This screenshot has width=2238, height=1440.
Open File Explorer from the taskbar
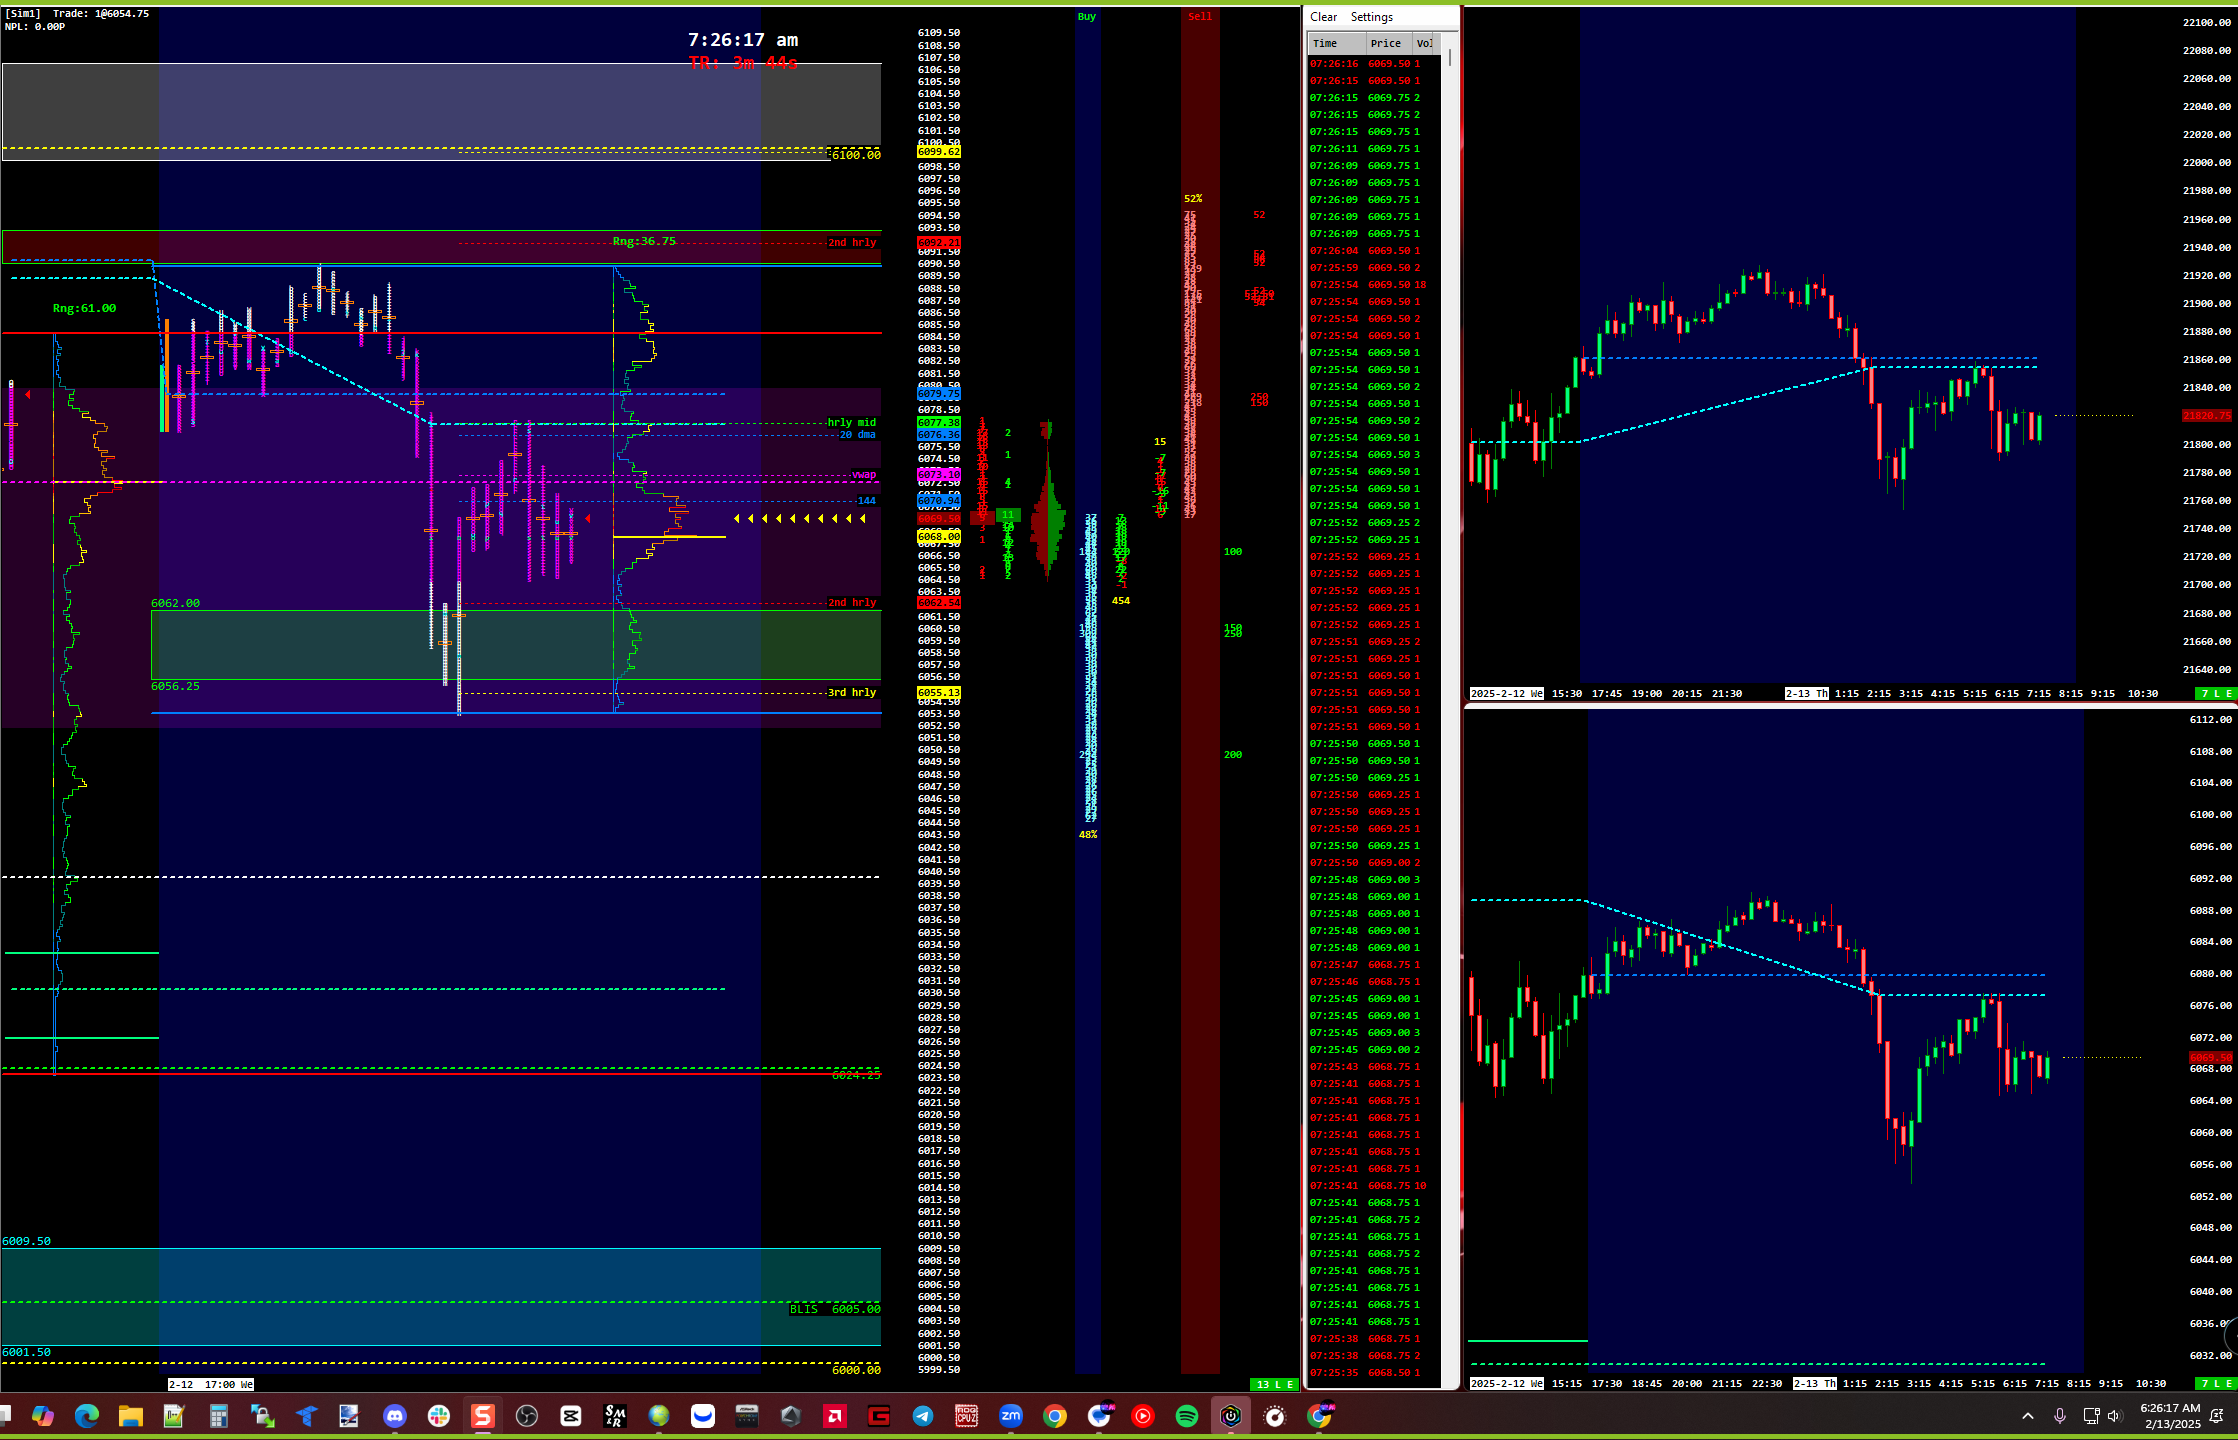click(x=129, y=1416)
